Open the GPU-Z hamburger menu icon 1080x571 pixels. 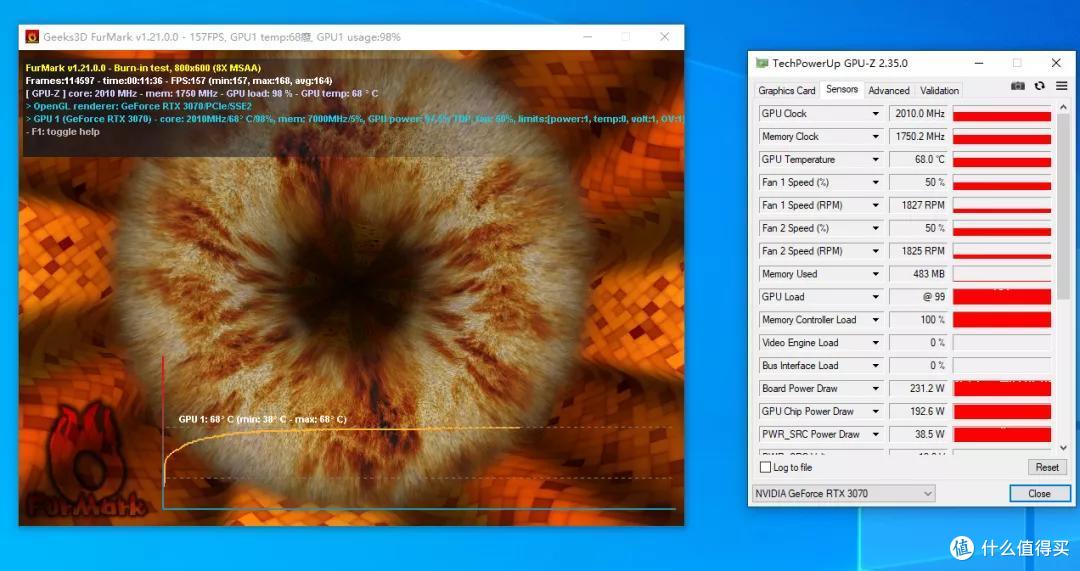point(1061,86)
